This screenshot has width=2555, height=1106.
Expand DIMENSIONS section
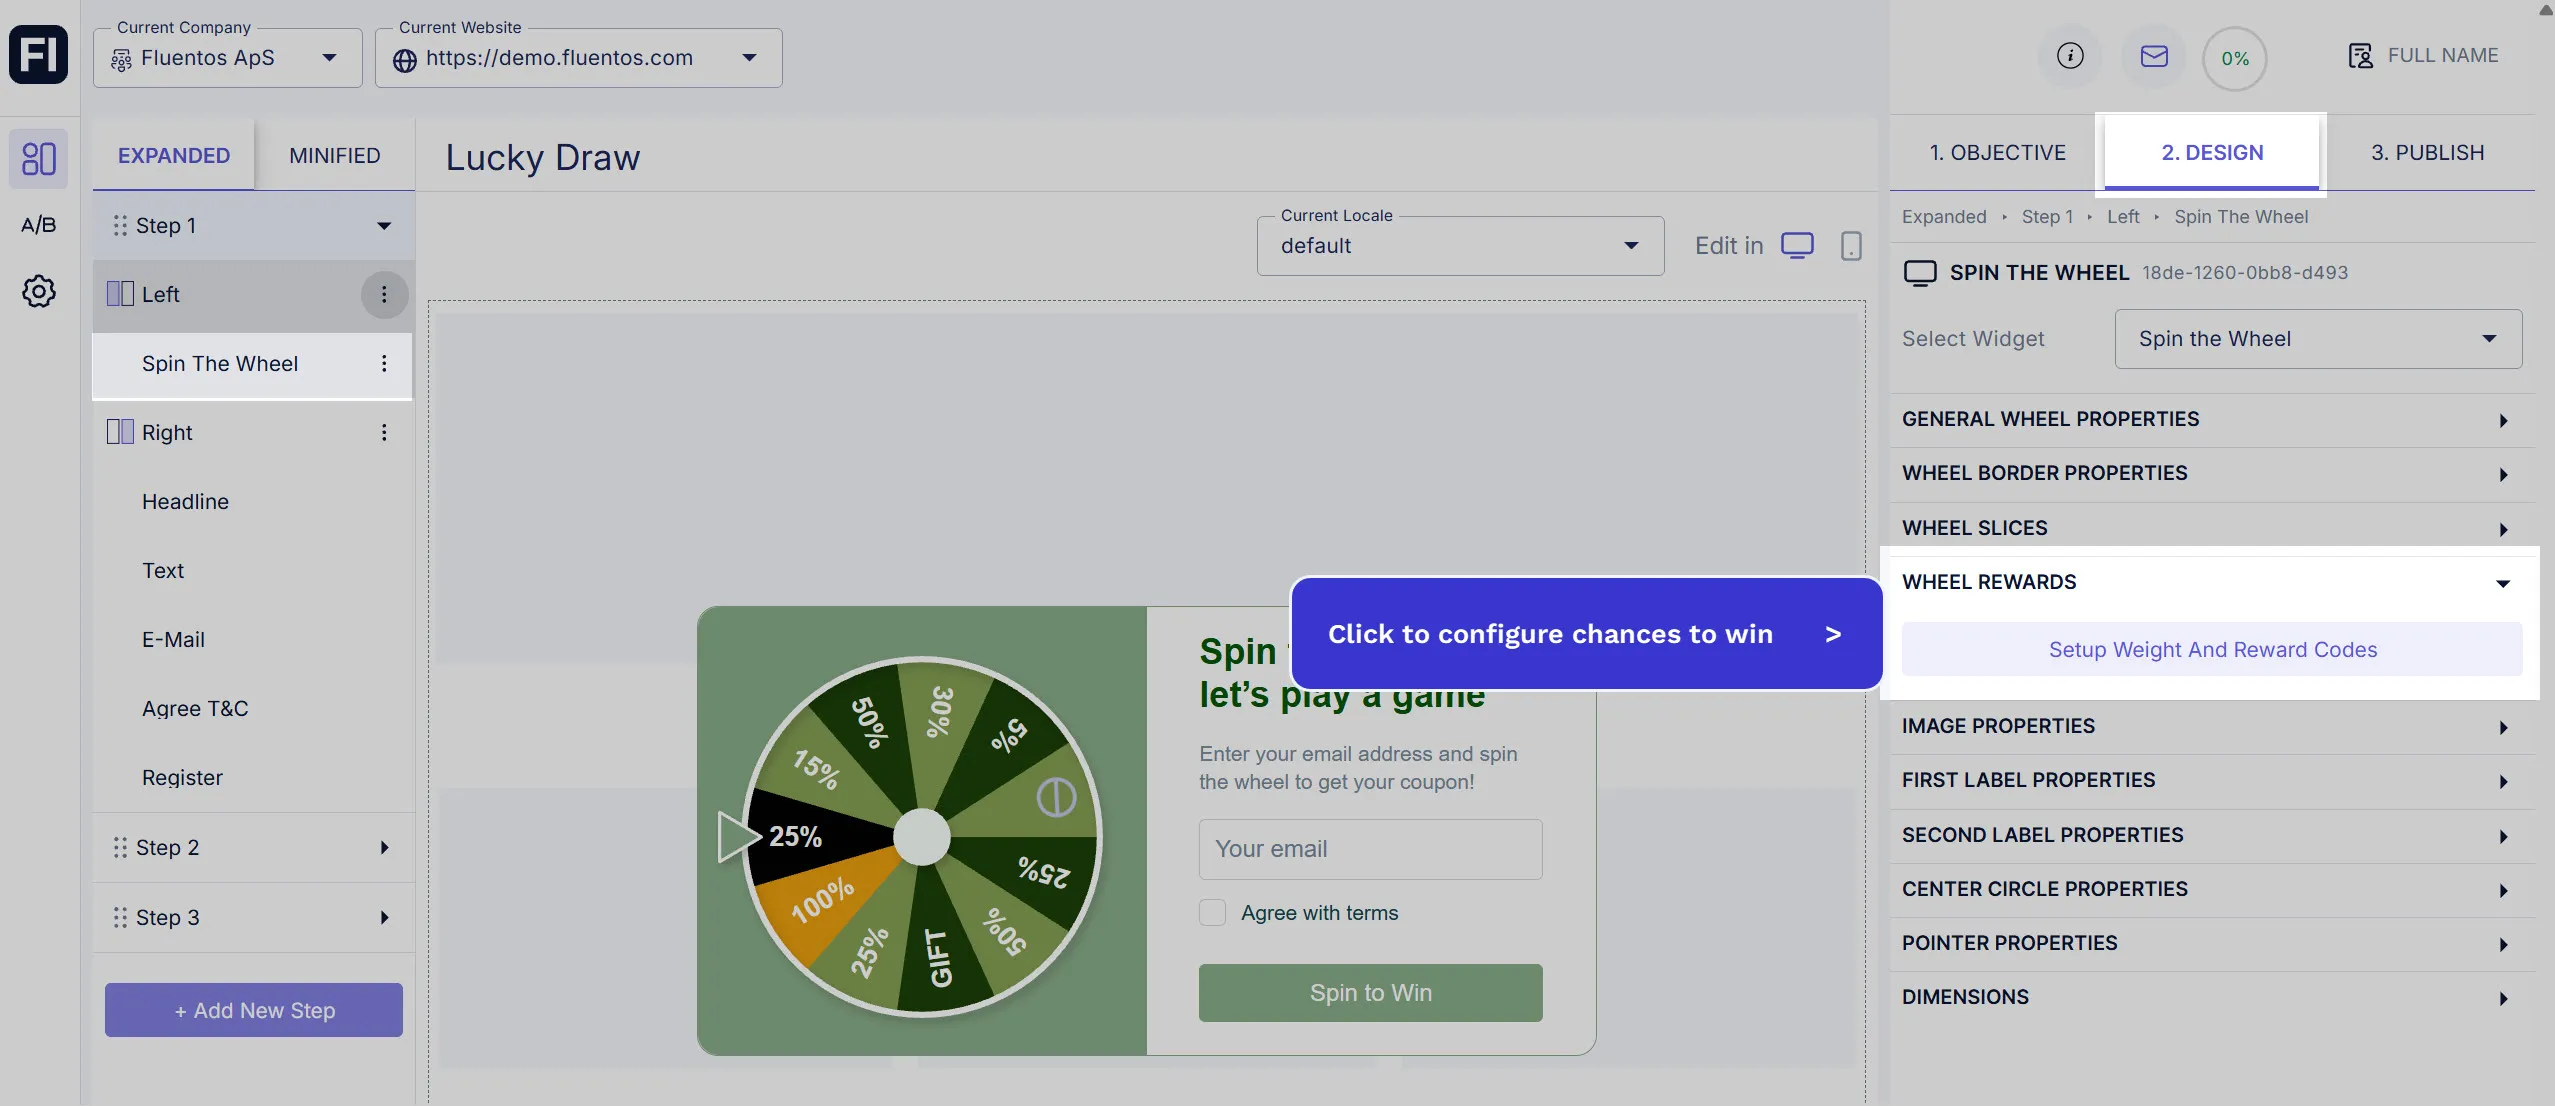[x=2212, y=998]
